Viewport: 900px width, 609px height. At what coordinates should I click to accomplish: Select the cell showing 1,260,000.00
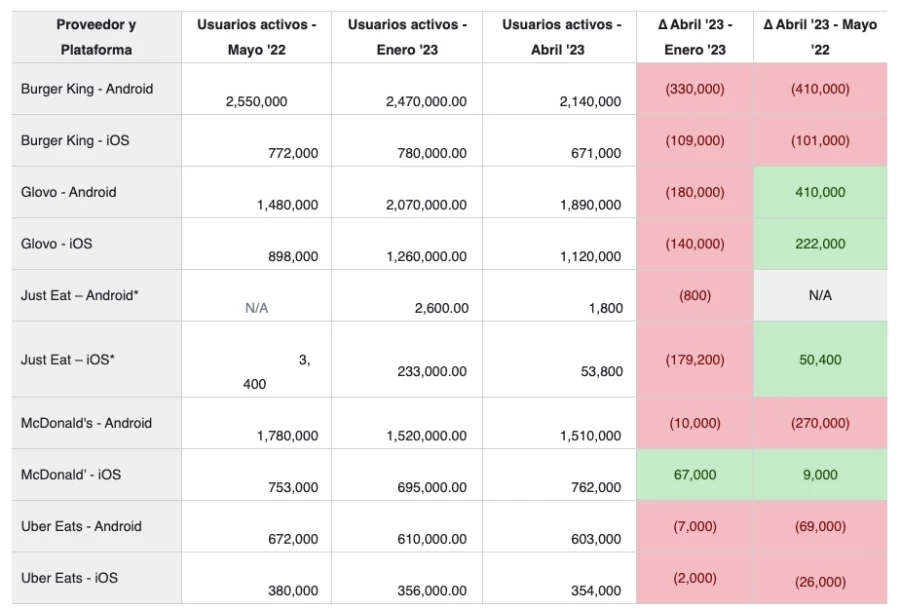pyautogui.click(x=407, y=244)
